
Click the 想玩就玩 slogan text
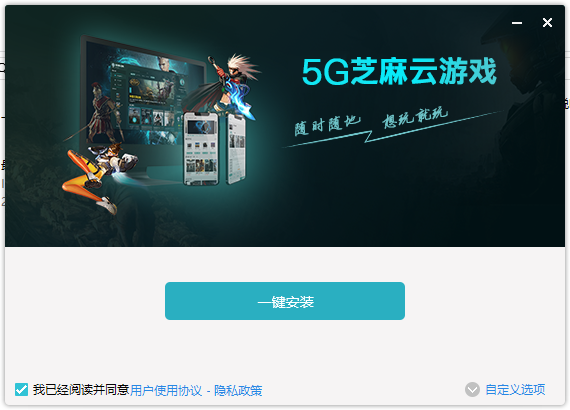pyautogui.click(x=414, y=117)
